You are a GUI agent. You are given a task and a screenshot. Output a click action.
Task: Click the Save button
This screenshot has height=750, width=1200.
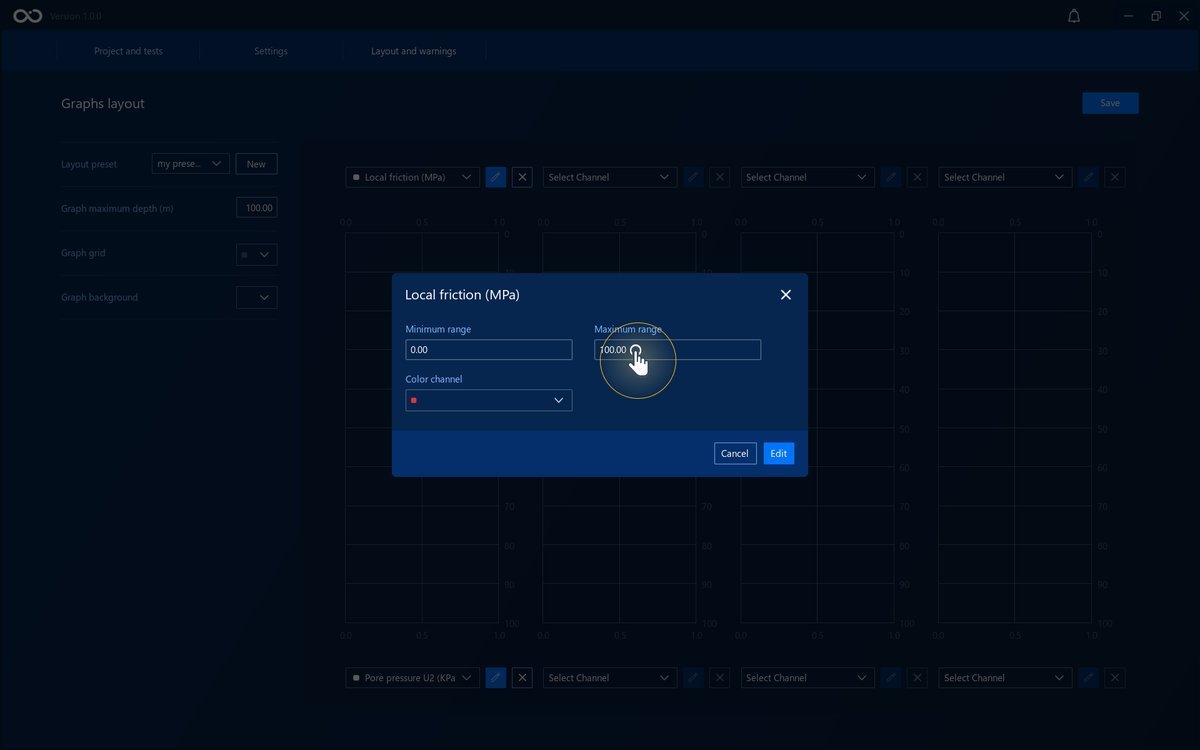coord(1110,103)
